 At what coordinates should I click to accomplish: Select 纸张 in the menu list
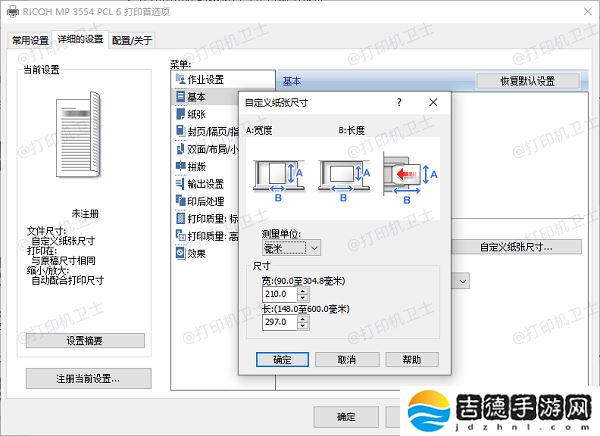tap(197, 114)
